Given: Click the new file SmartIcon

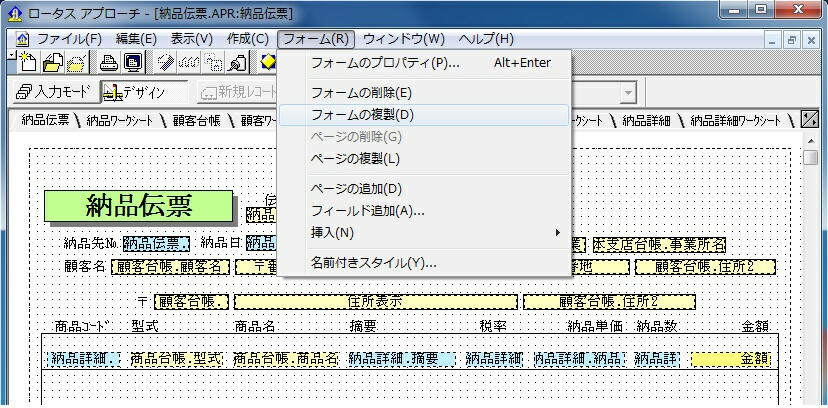Looking at the screenshot, I should click(x=27, y=63).
